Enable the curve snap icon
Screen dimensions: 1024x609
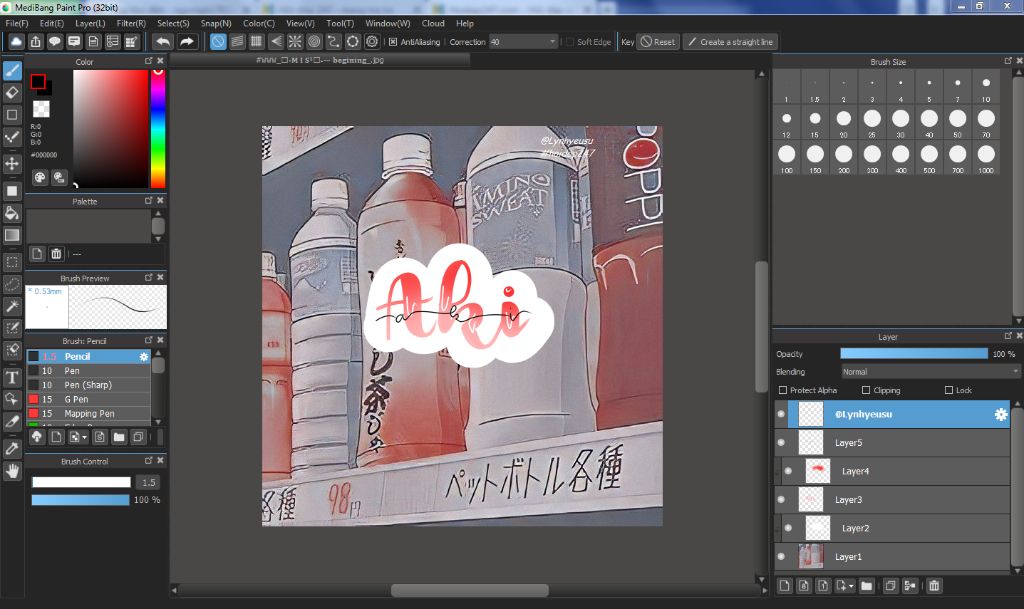point(333,42)
